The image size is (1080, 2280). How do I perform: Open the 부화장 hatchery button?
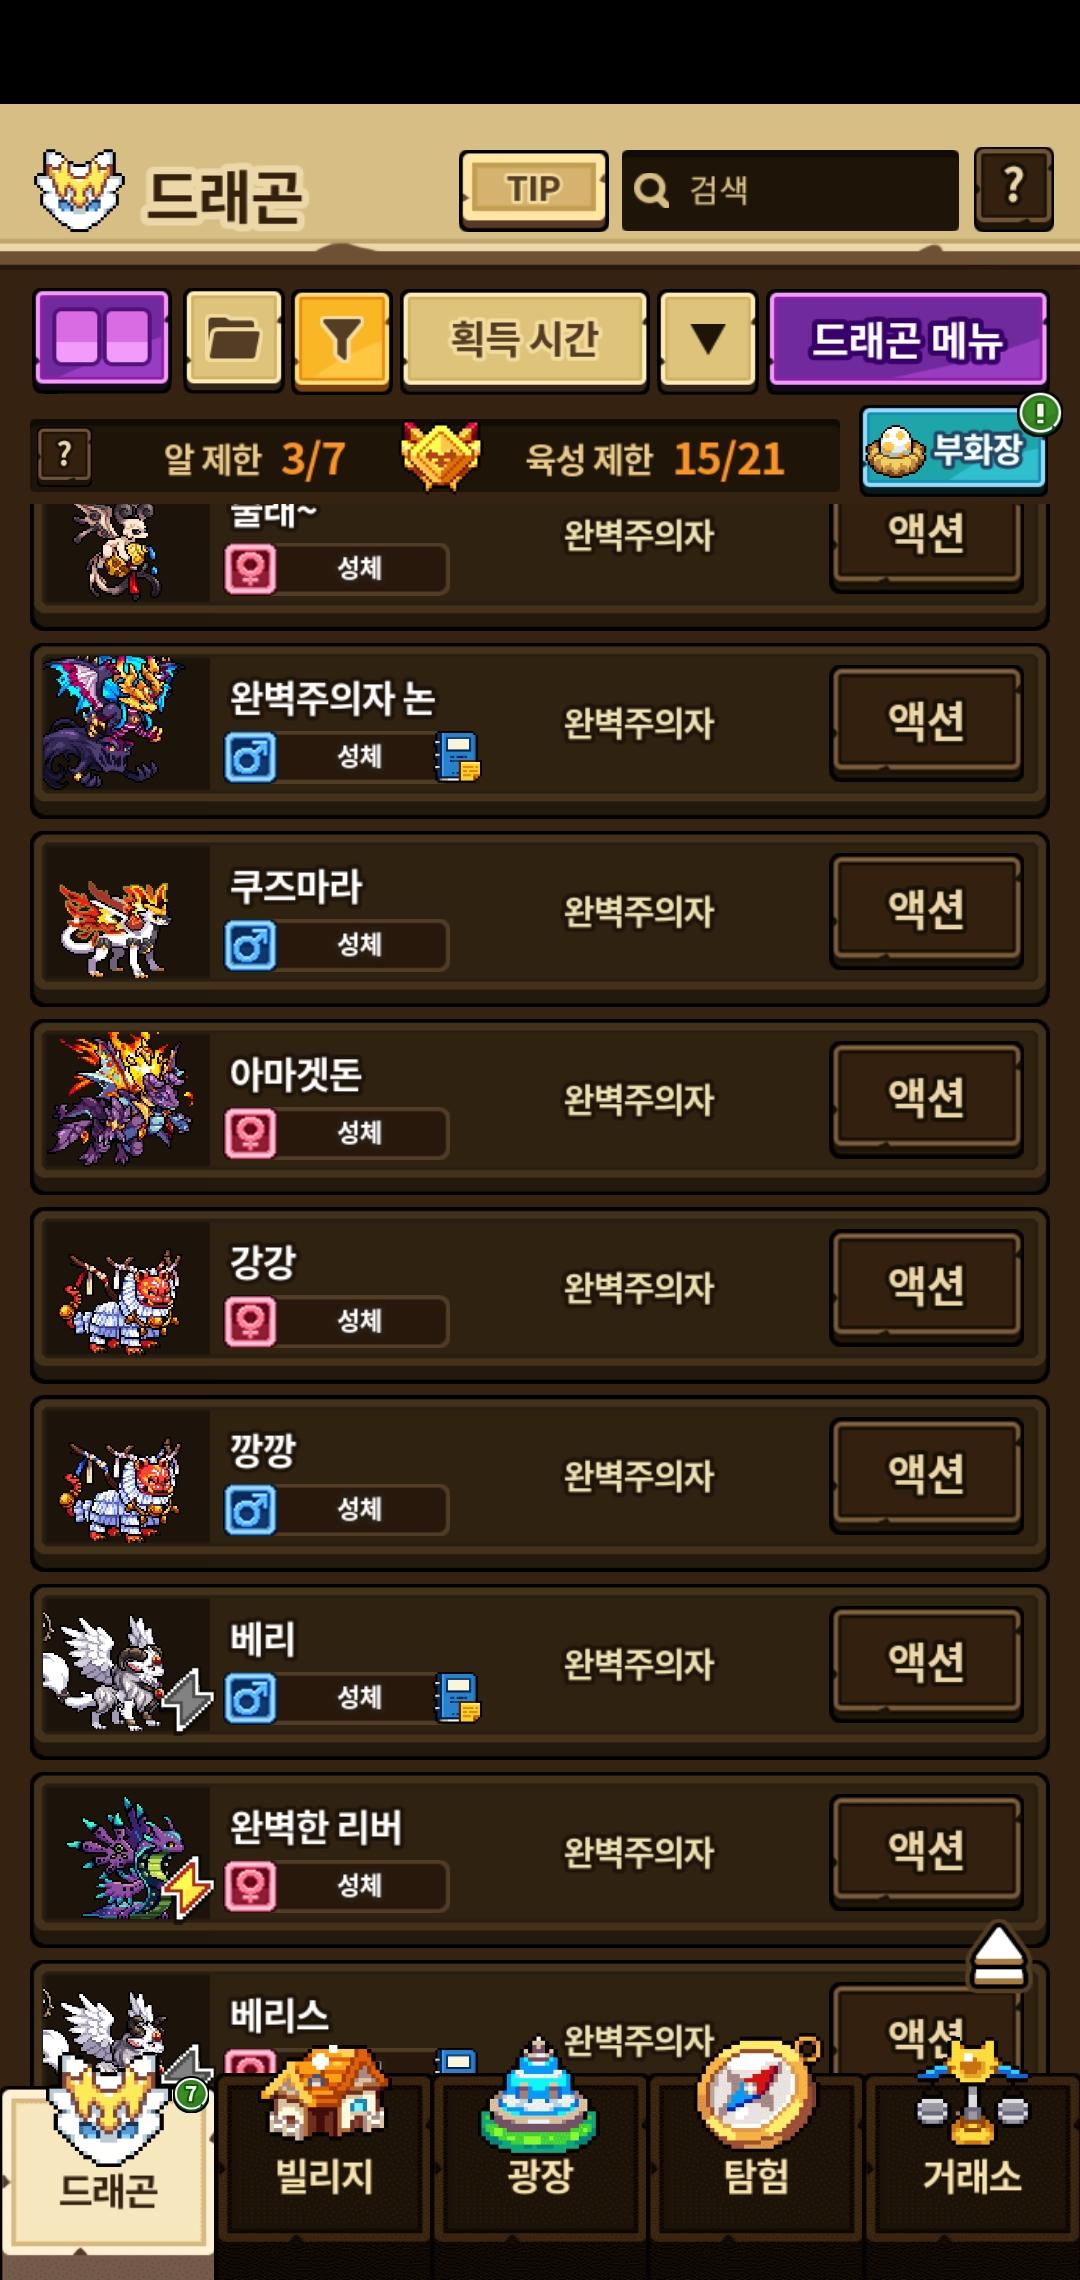[x=953, y=449]
